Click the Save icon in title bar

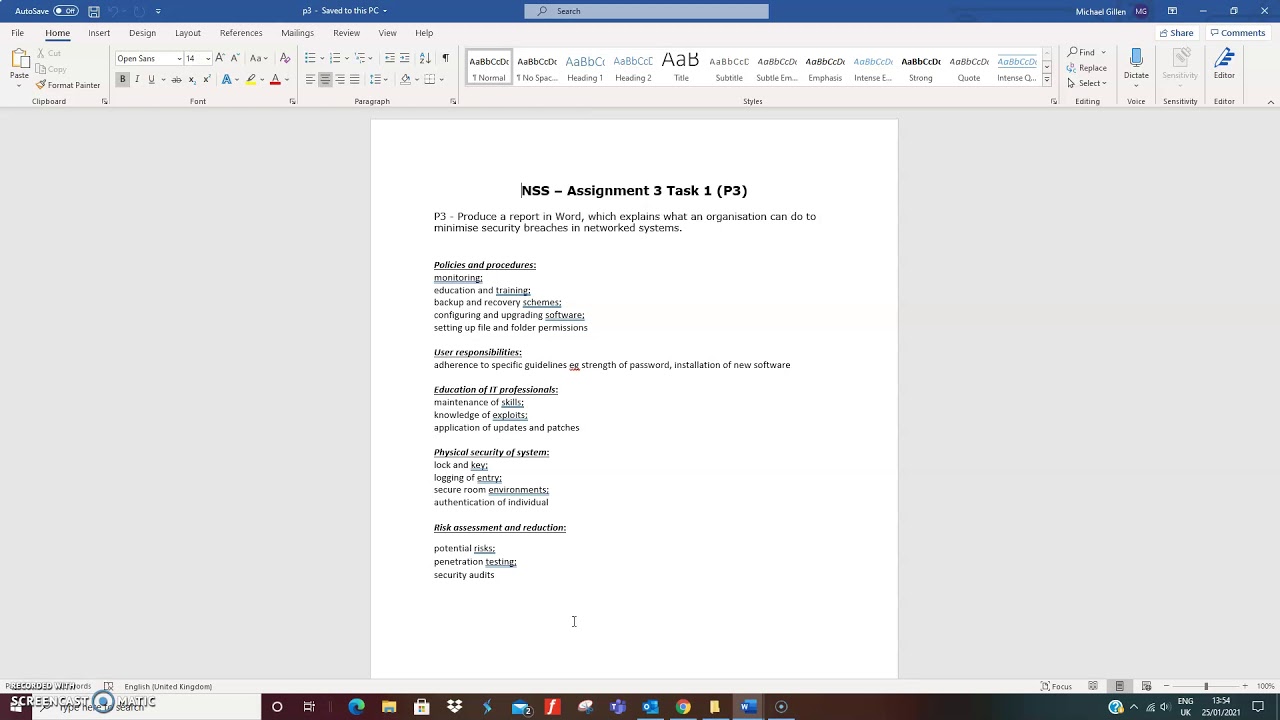click(x=94, y=11)
